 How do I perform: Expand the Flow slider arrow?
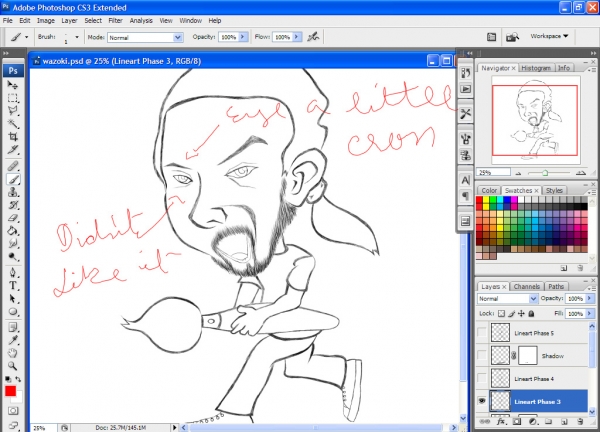pyautogui.click(x=297, y=37)
